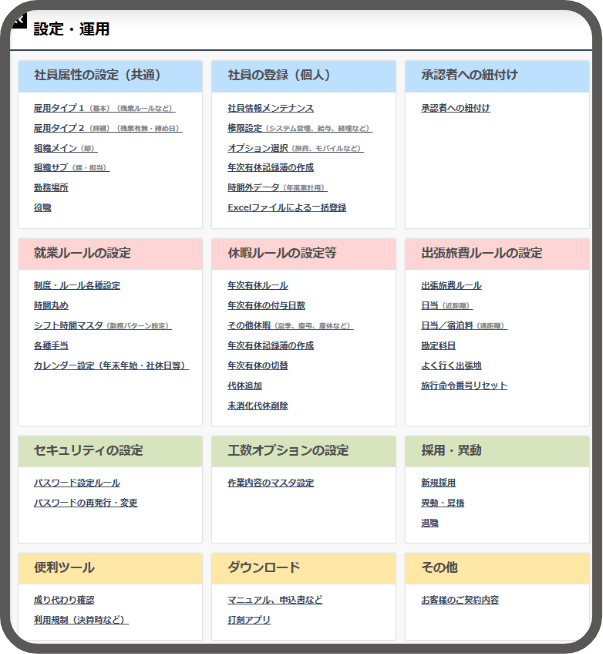Click the 社員の登録 (個人) header
Image resolution: width=603 pixels, height=654 pixels.
(304, 76)
